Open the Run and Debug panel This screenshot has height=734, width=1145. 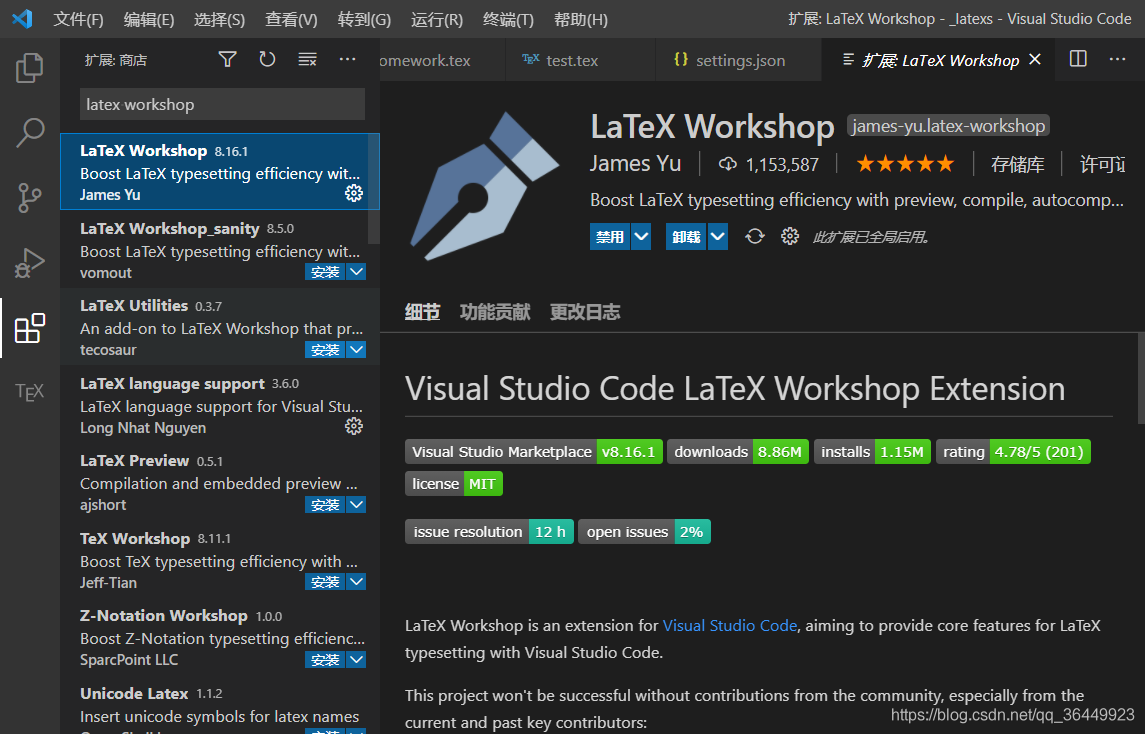[29, 263]
